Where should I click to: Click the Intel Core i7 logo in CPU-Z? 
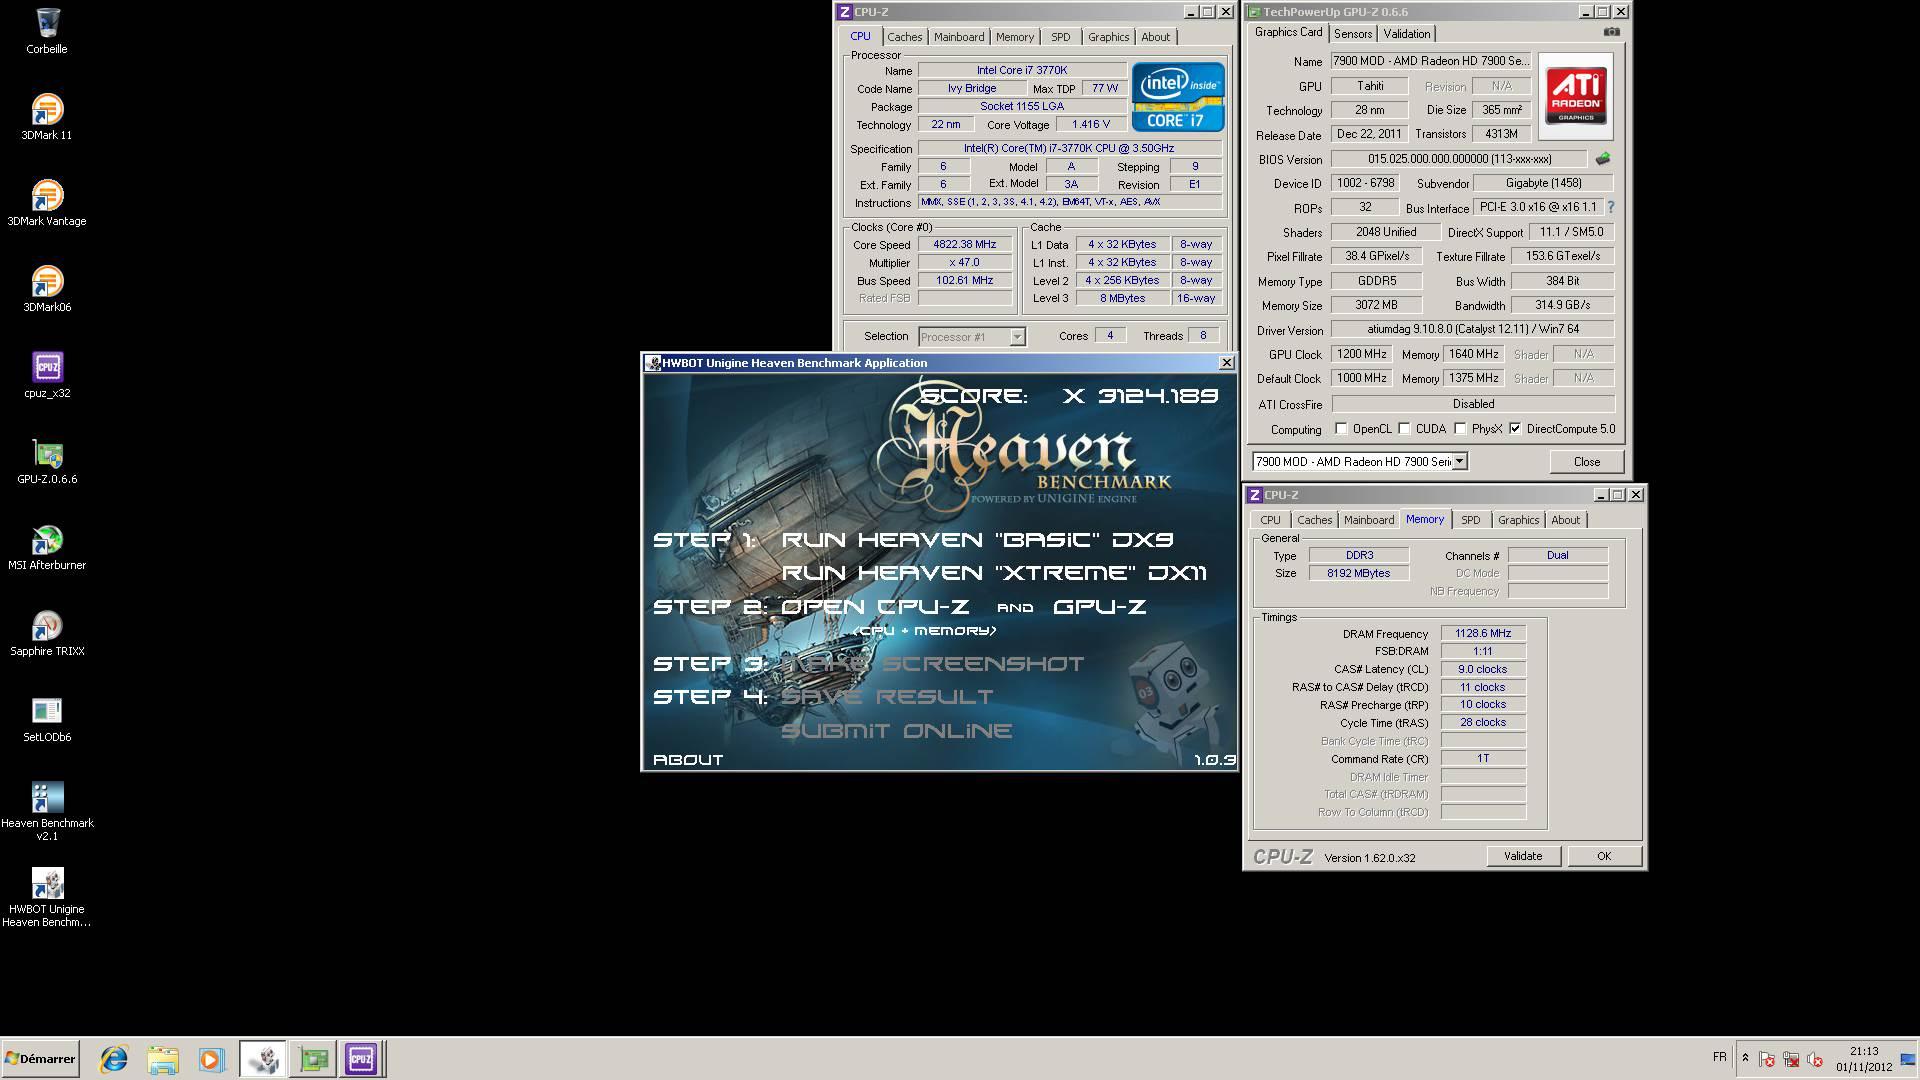click(x=1178, y=97)
